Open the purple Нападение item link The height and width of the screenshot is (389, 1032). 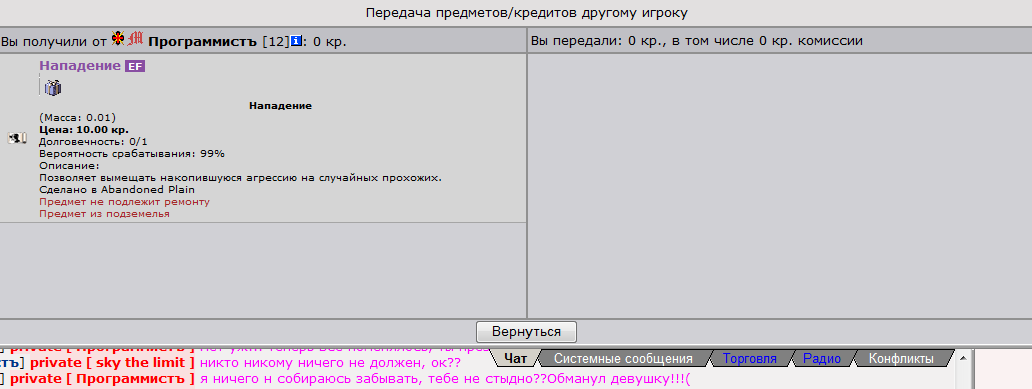80,66
